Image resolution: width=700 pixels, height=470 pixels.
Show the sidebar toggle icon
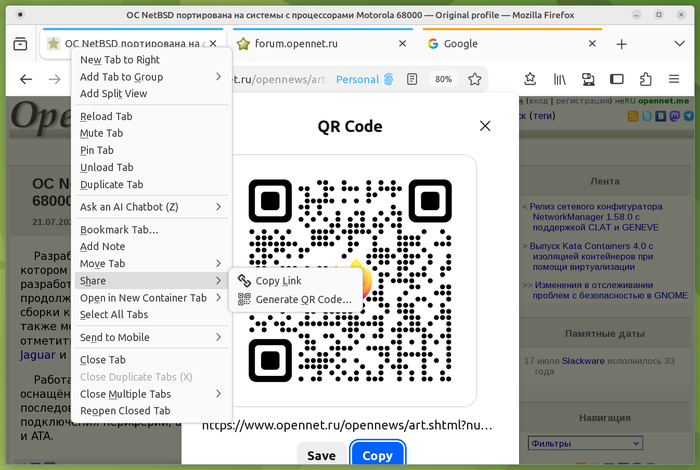pyautogui.click(x=617, y=79)
